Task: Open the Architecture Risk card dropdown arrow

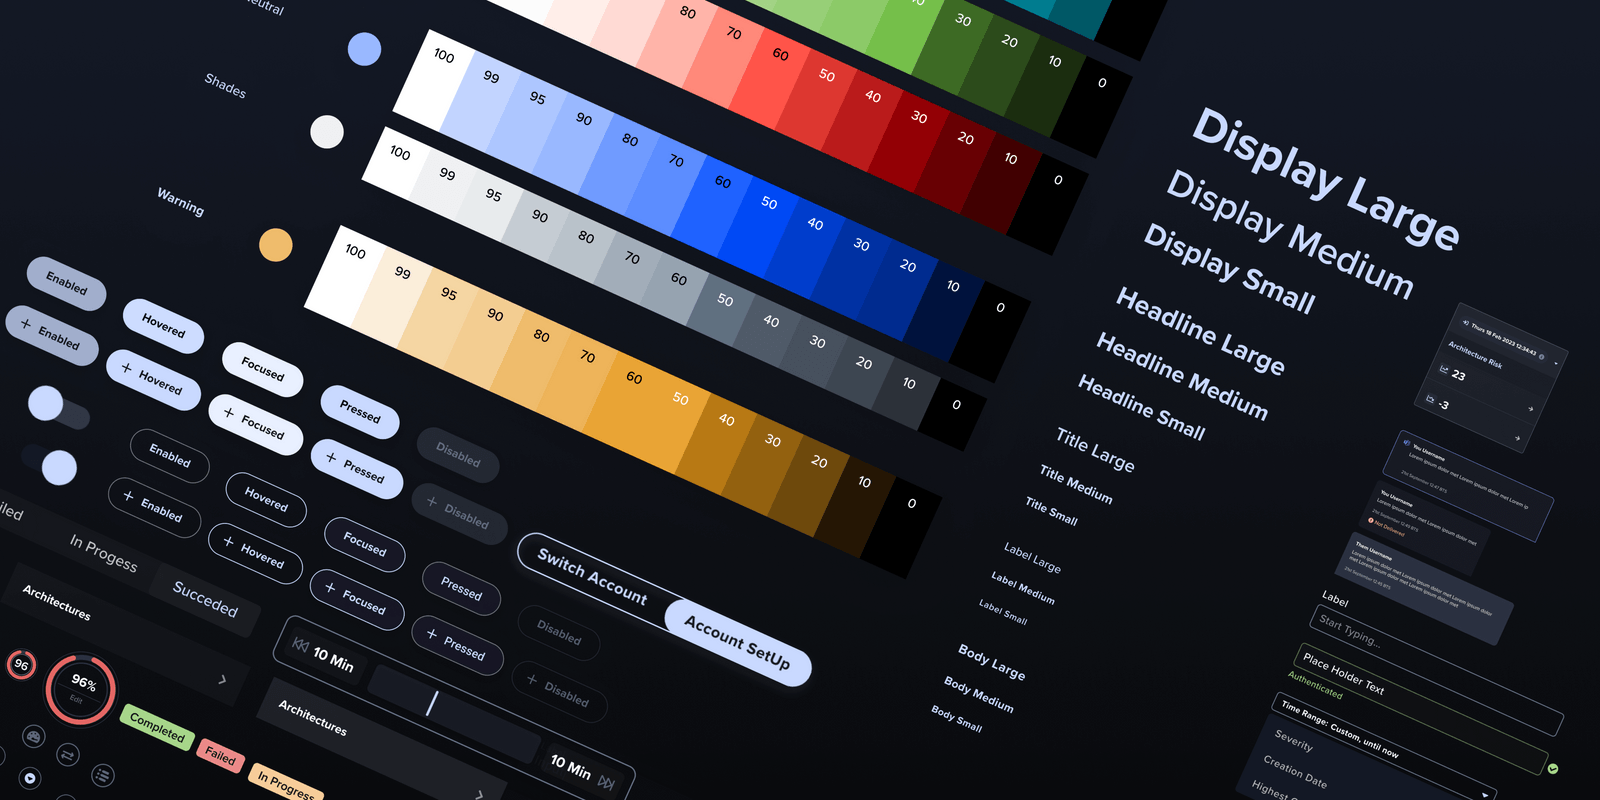Action: pyautogui.click(x=1555, y=362)
